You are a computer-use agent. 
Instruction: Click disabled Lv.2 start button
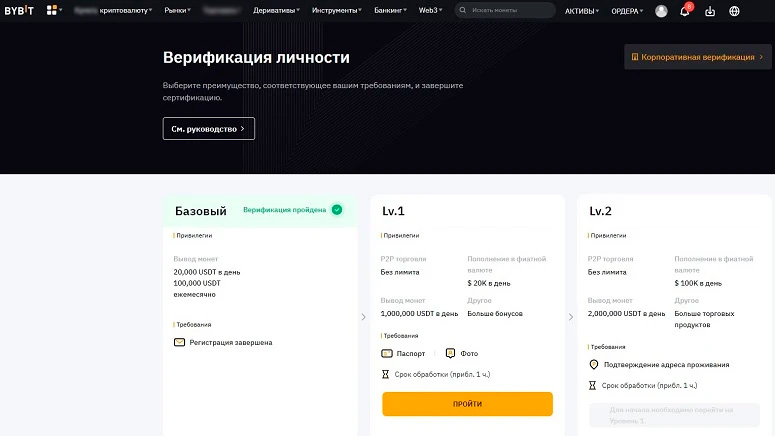(x=674, y=415)
